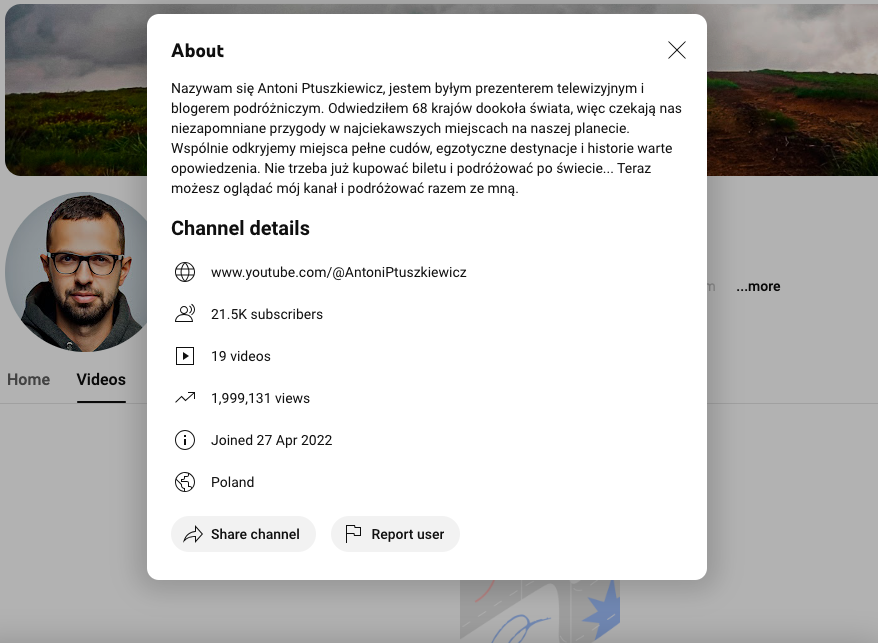Click the '21.5K subscribers' text

267,314
